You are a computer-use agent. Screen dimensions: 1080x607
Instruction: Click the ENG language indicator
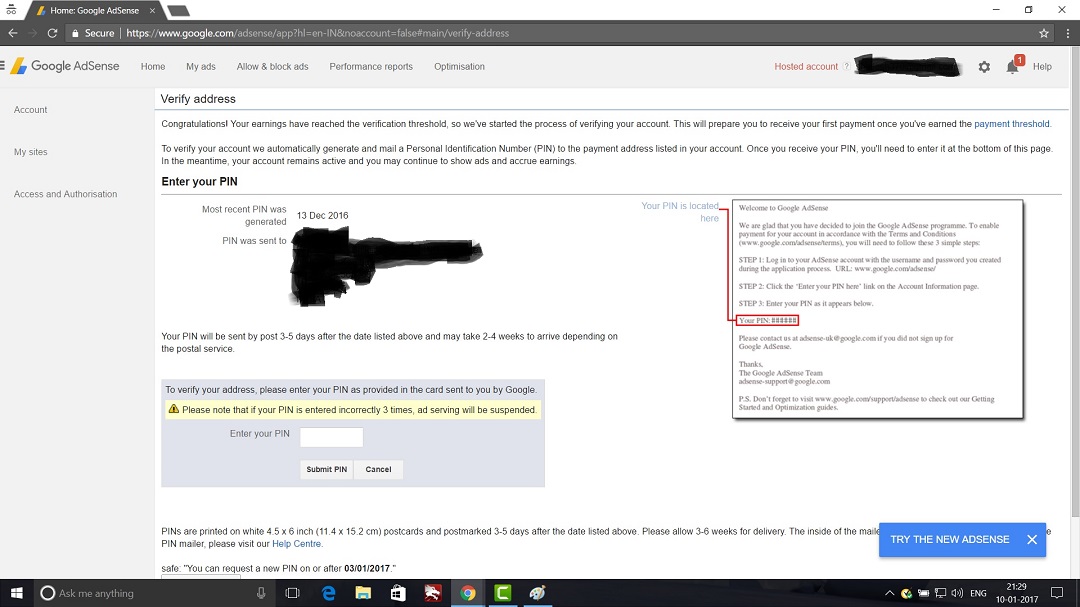pyautogui.click(x=978, y=593)
